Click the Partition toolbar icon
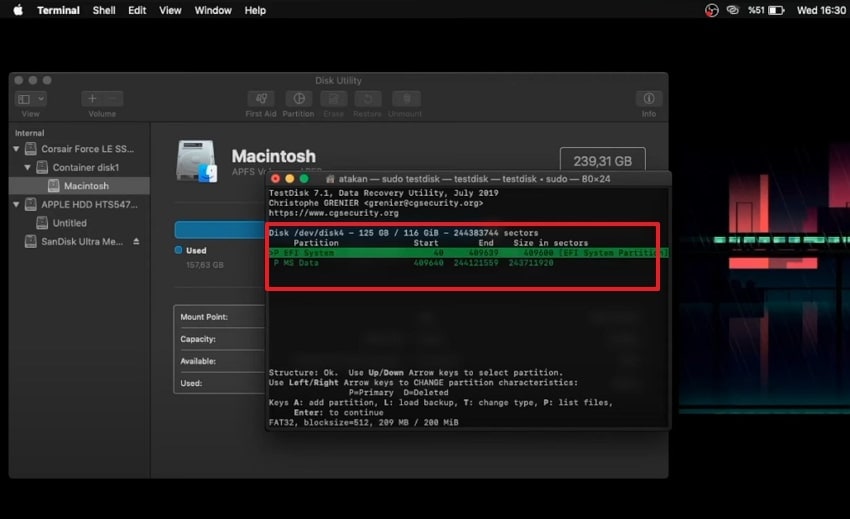 point(299,99)
